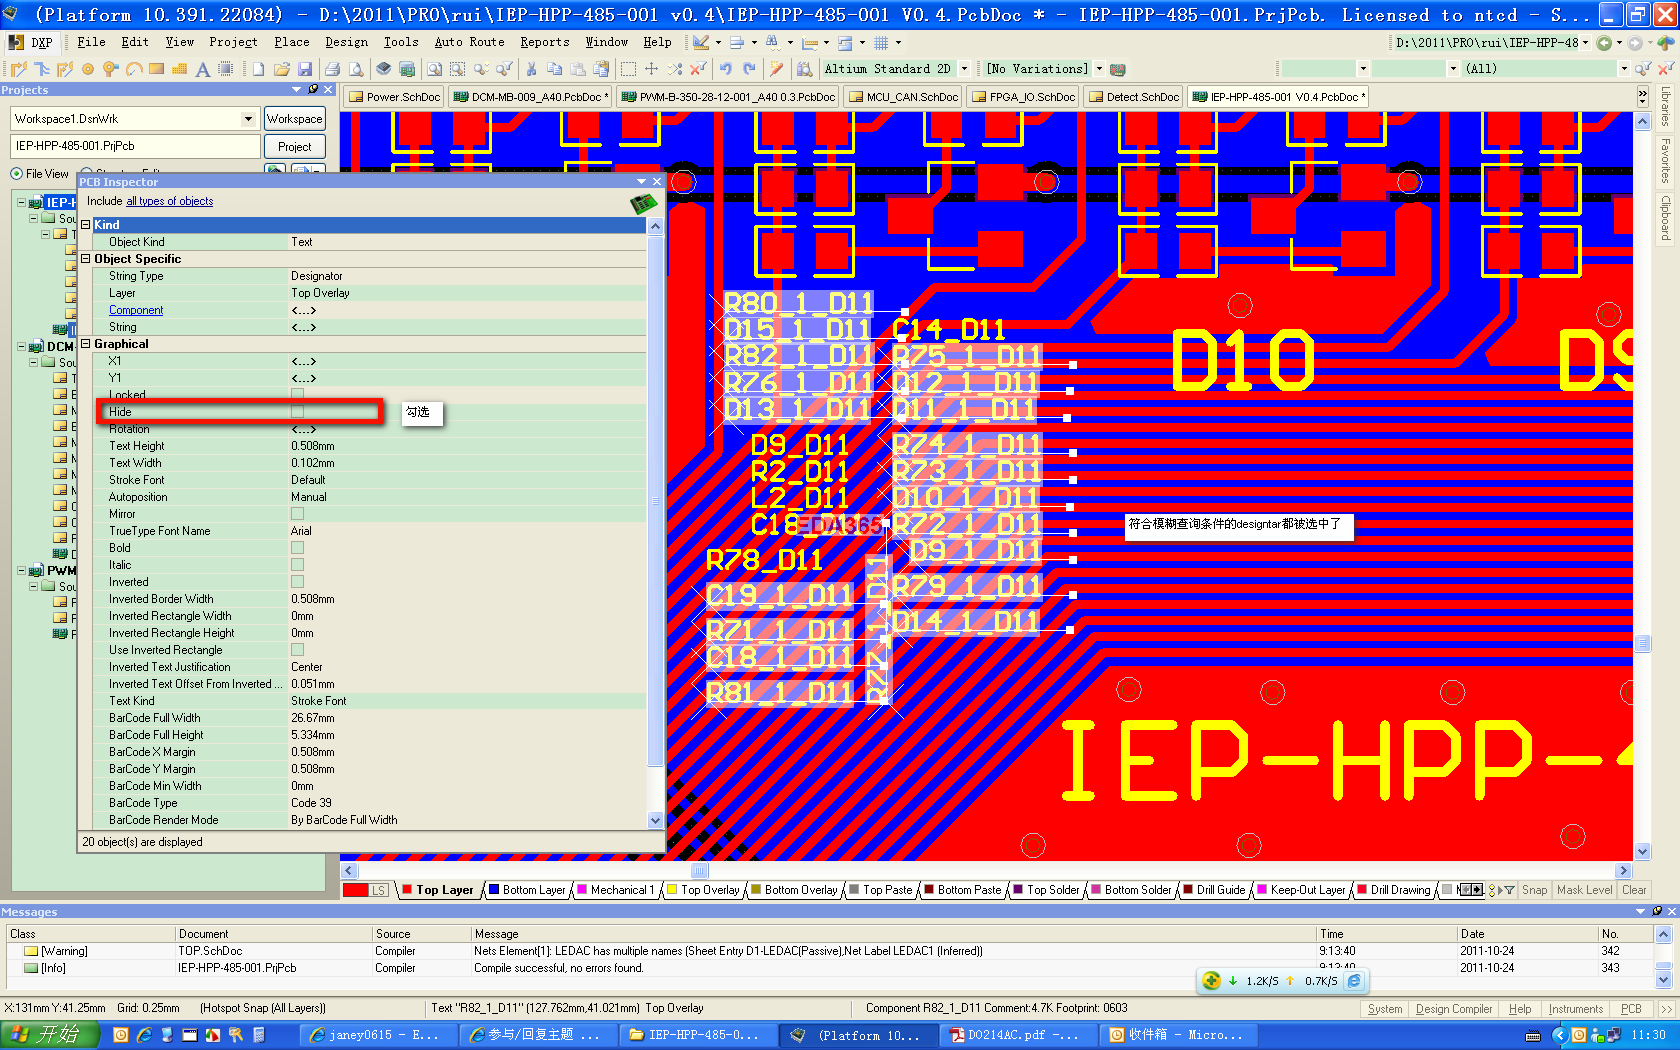1680x1050 pixels.
Task: Create a new document via toolbar icon
Action: pos(258,69)
